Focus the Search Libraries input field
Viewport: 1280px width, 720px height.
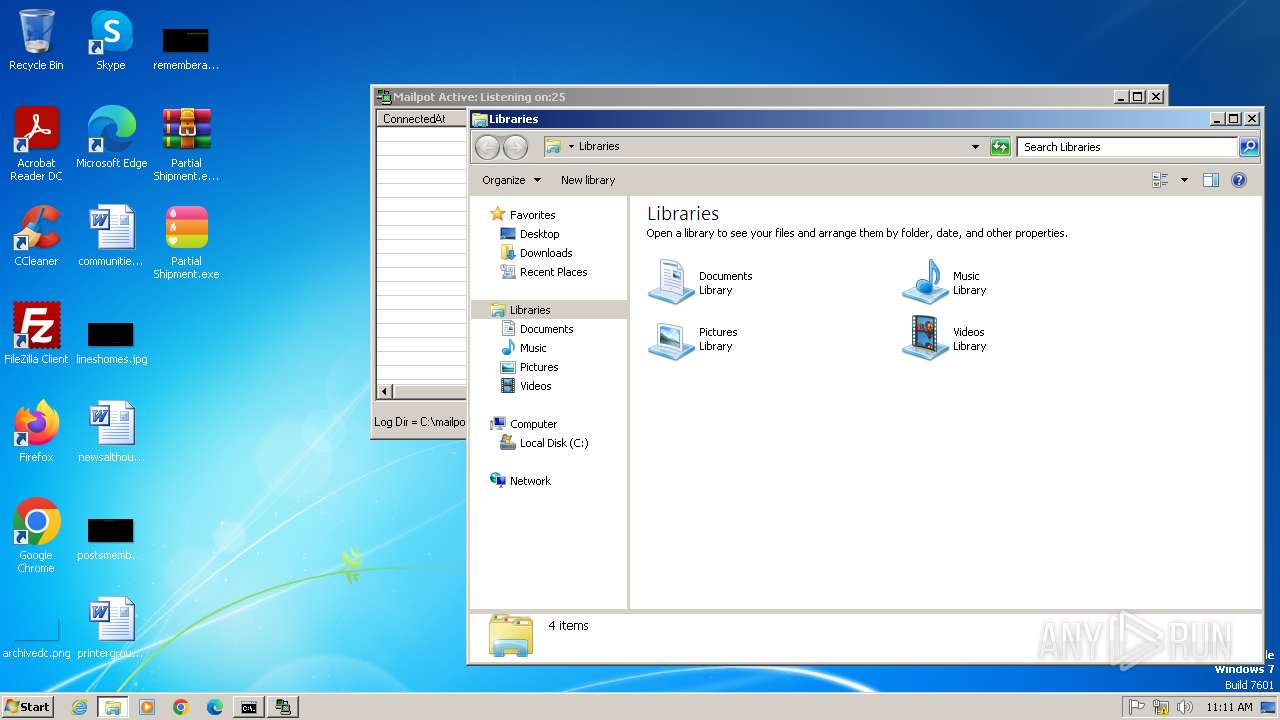[1128, 147]
